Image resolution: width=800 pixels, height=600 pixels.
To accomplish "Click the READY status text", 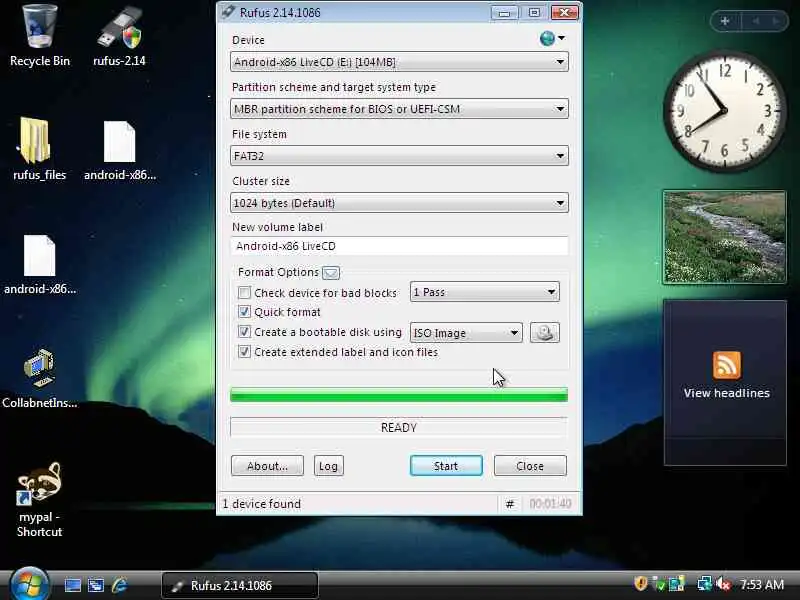I will pyautogui.click(x=399, y=428).
